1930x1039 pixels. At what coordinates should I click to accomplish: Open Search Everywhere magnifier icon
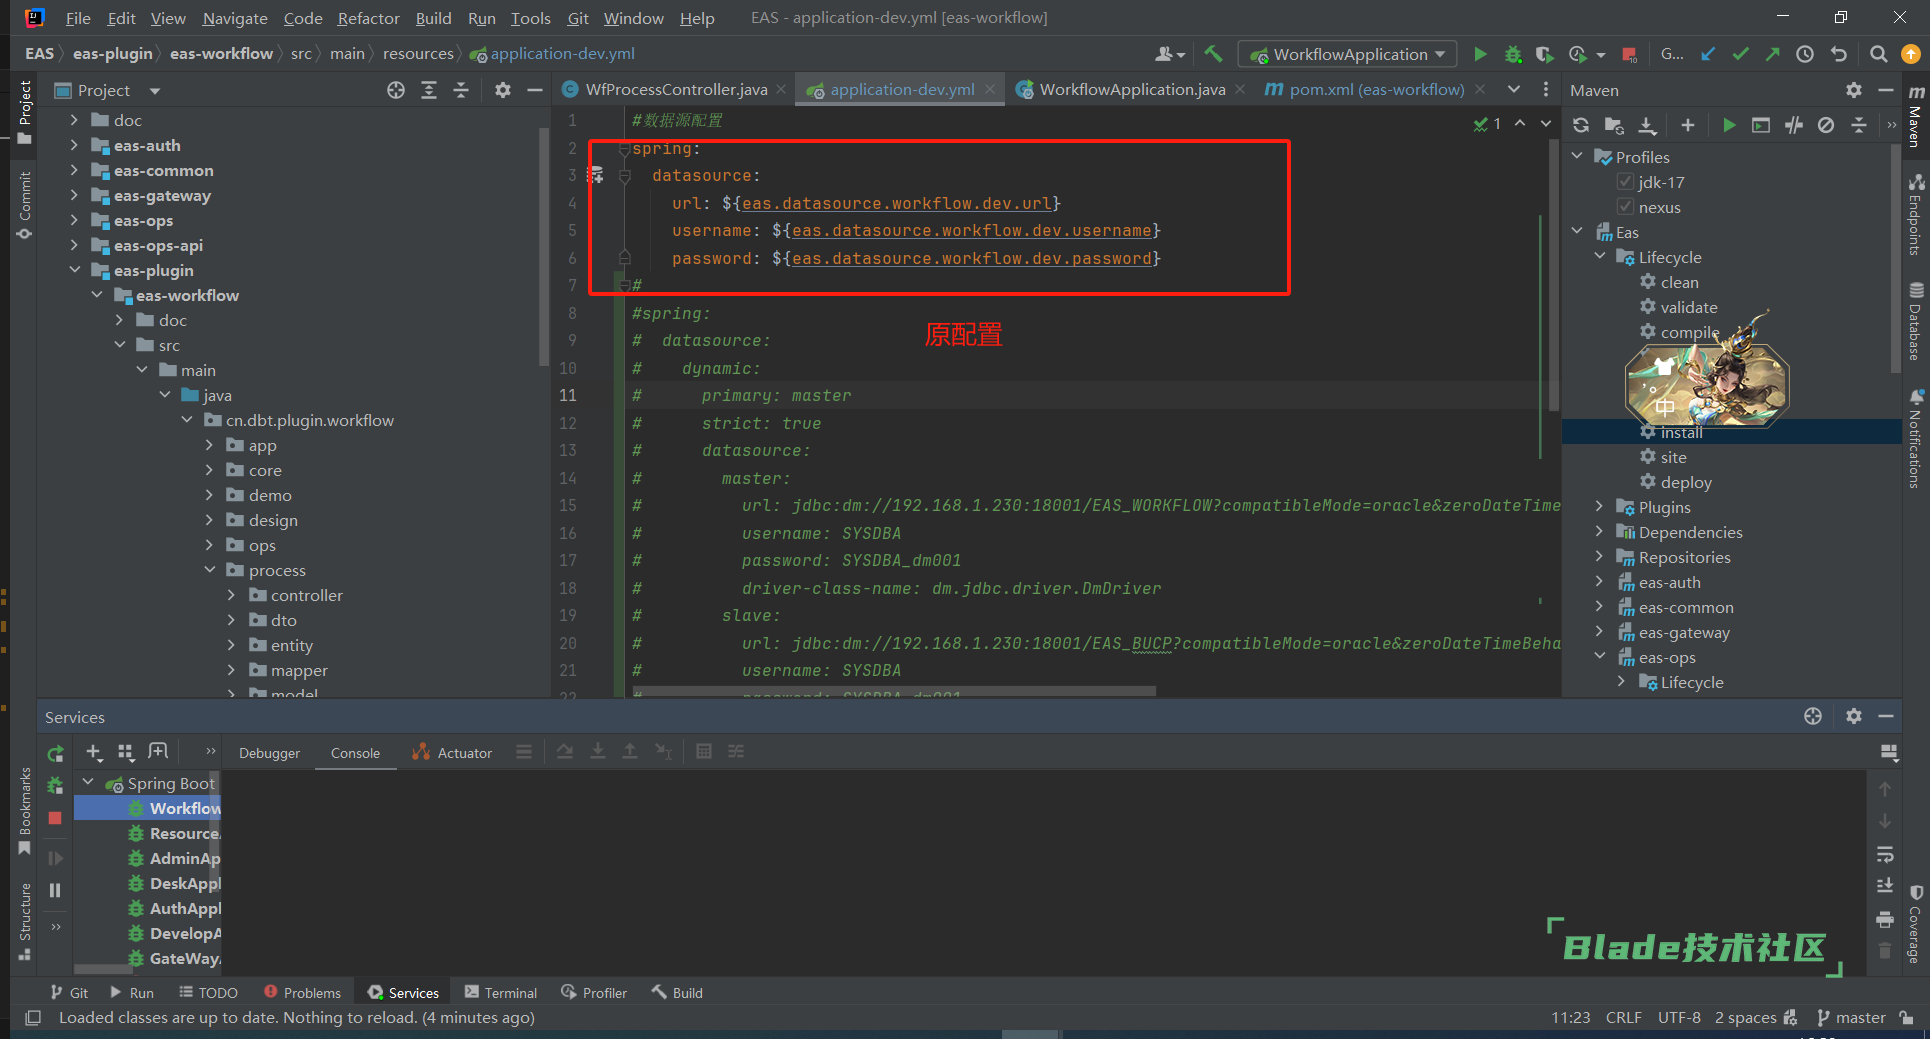coord(1879,54)
